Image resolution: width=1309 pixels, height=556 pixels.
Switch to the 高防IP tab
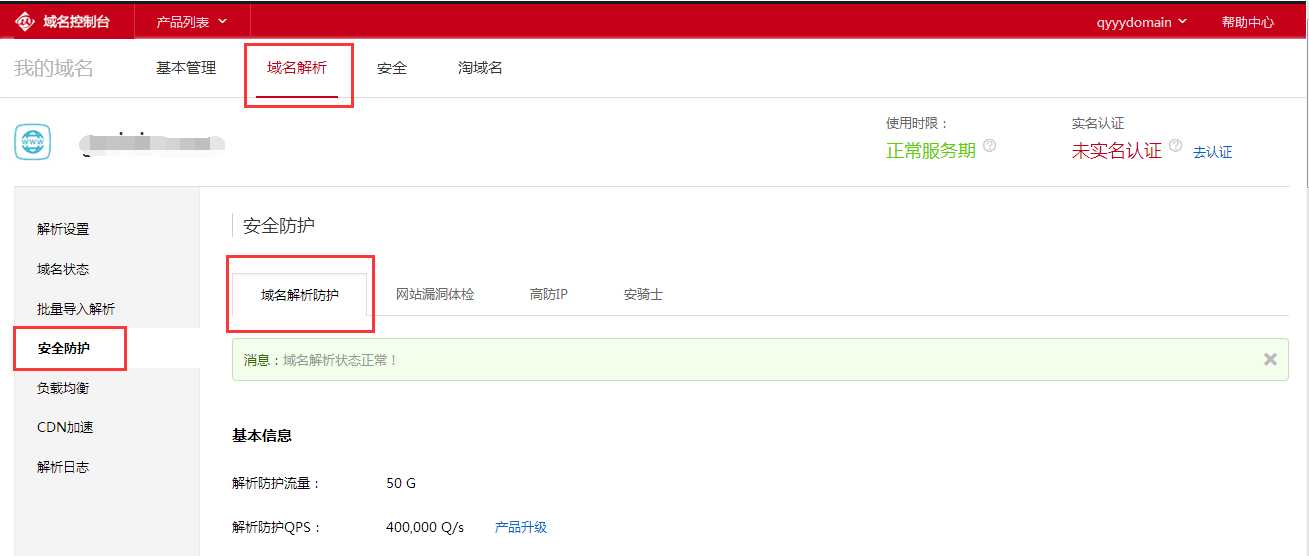point(549,295)
